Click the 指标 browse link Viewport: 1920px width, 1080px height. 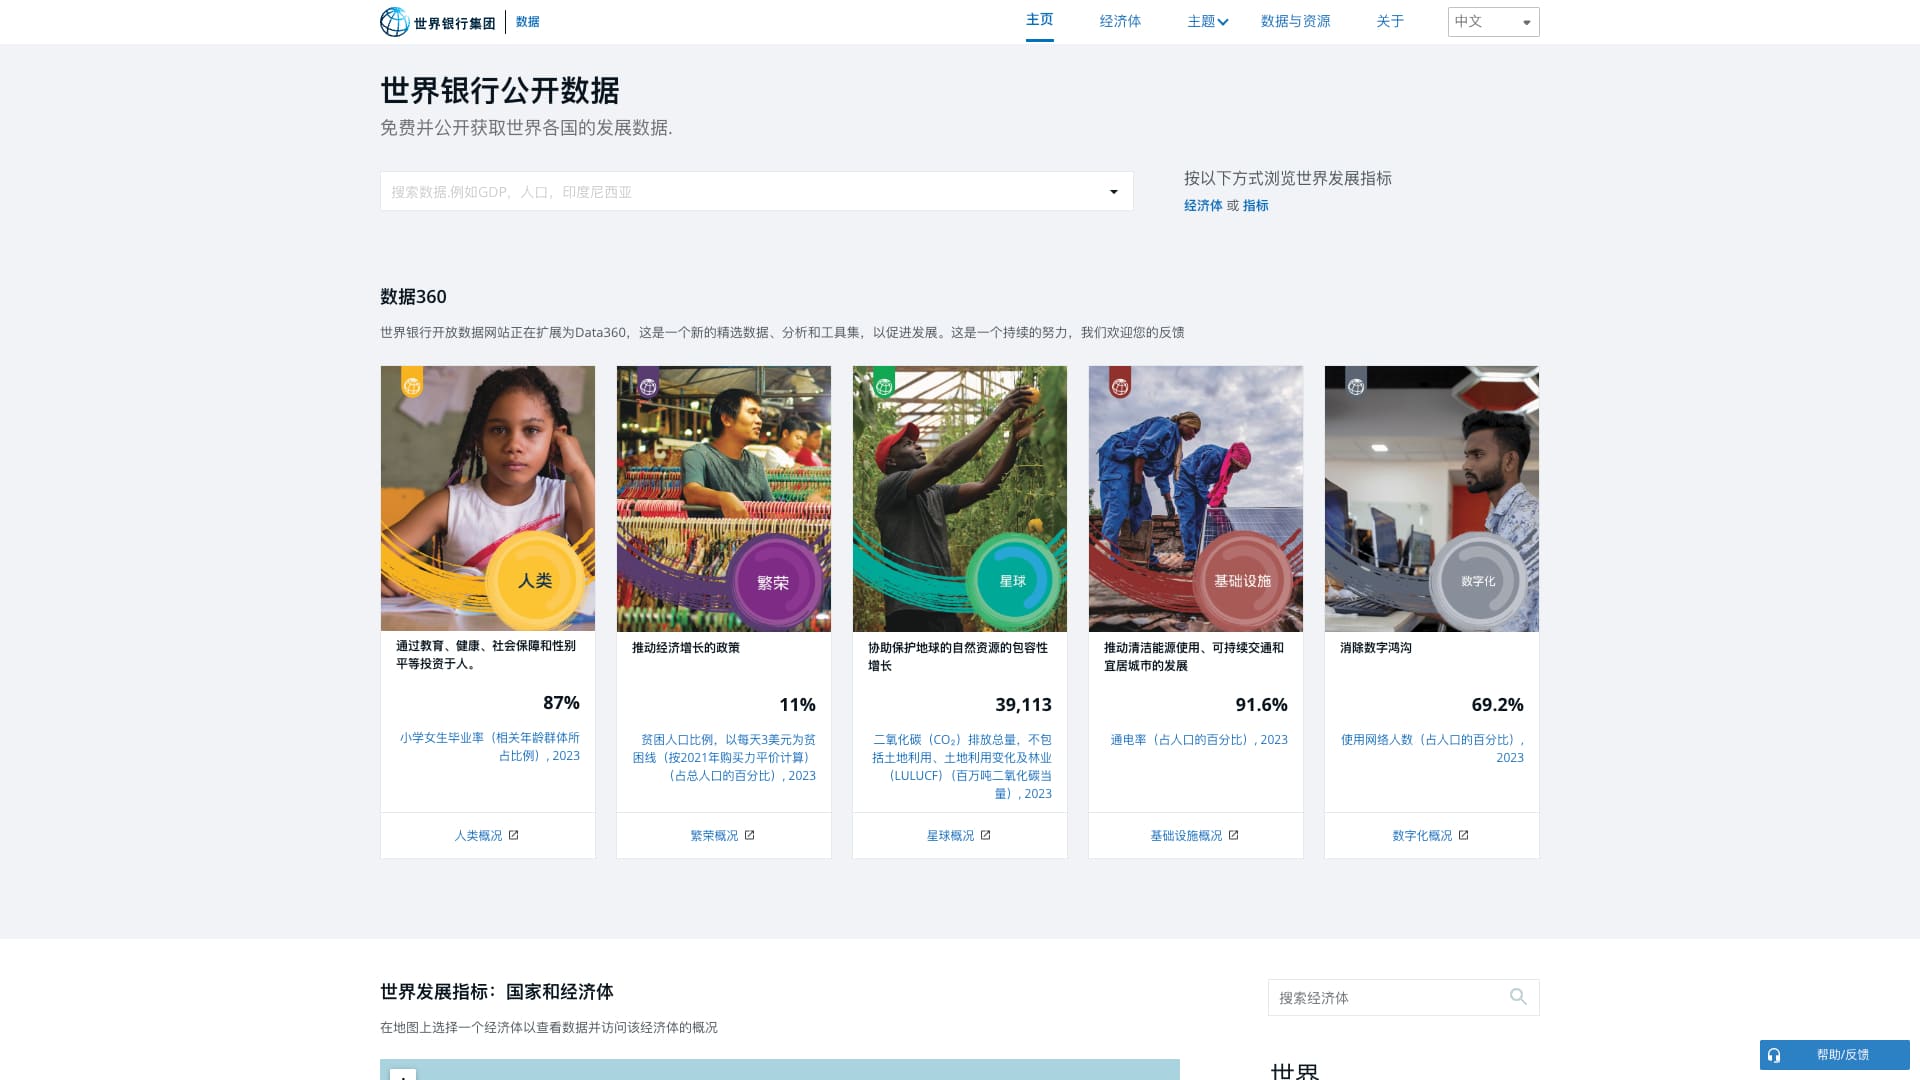pos(1256,205)
